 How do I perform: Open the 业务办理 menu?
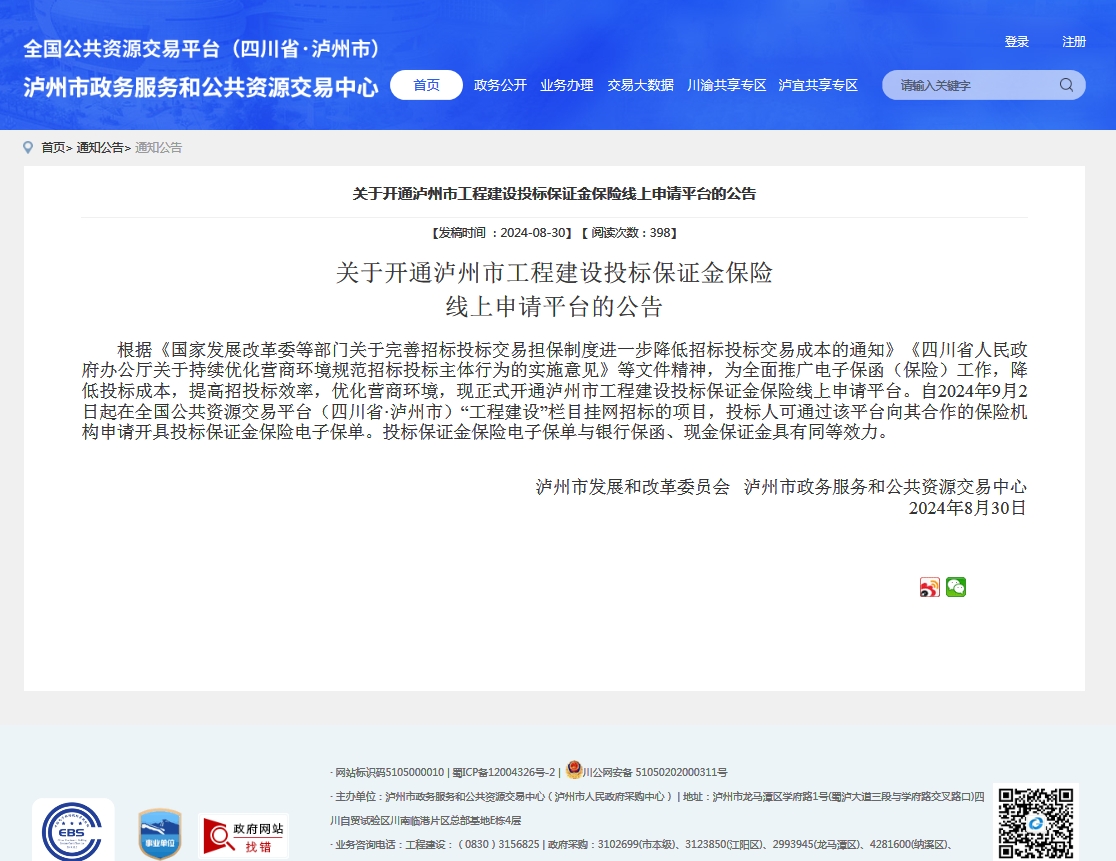coord(567,85)
